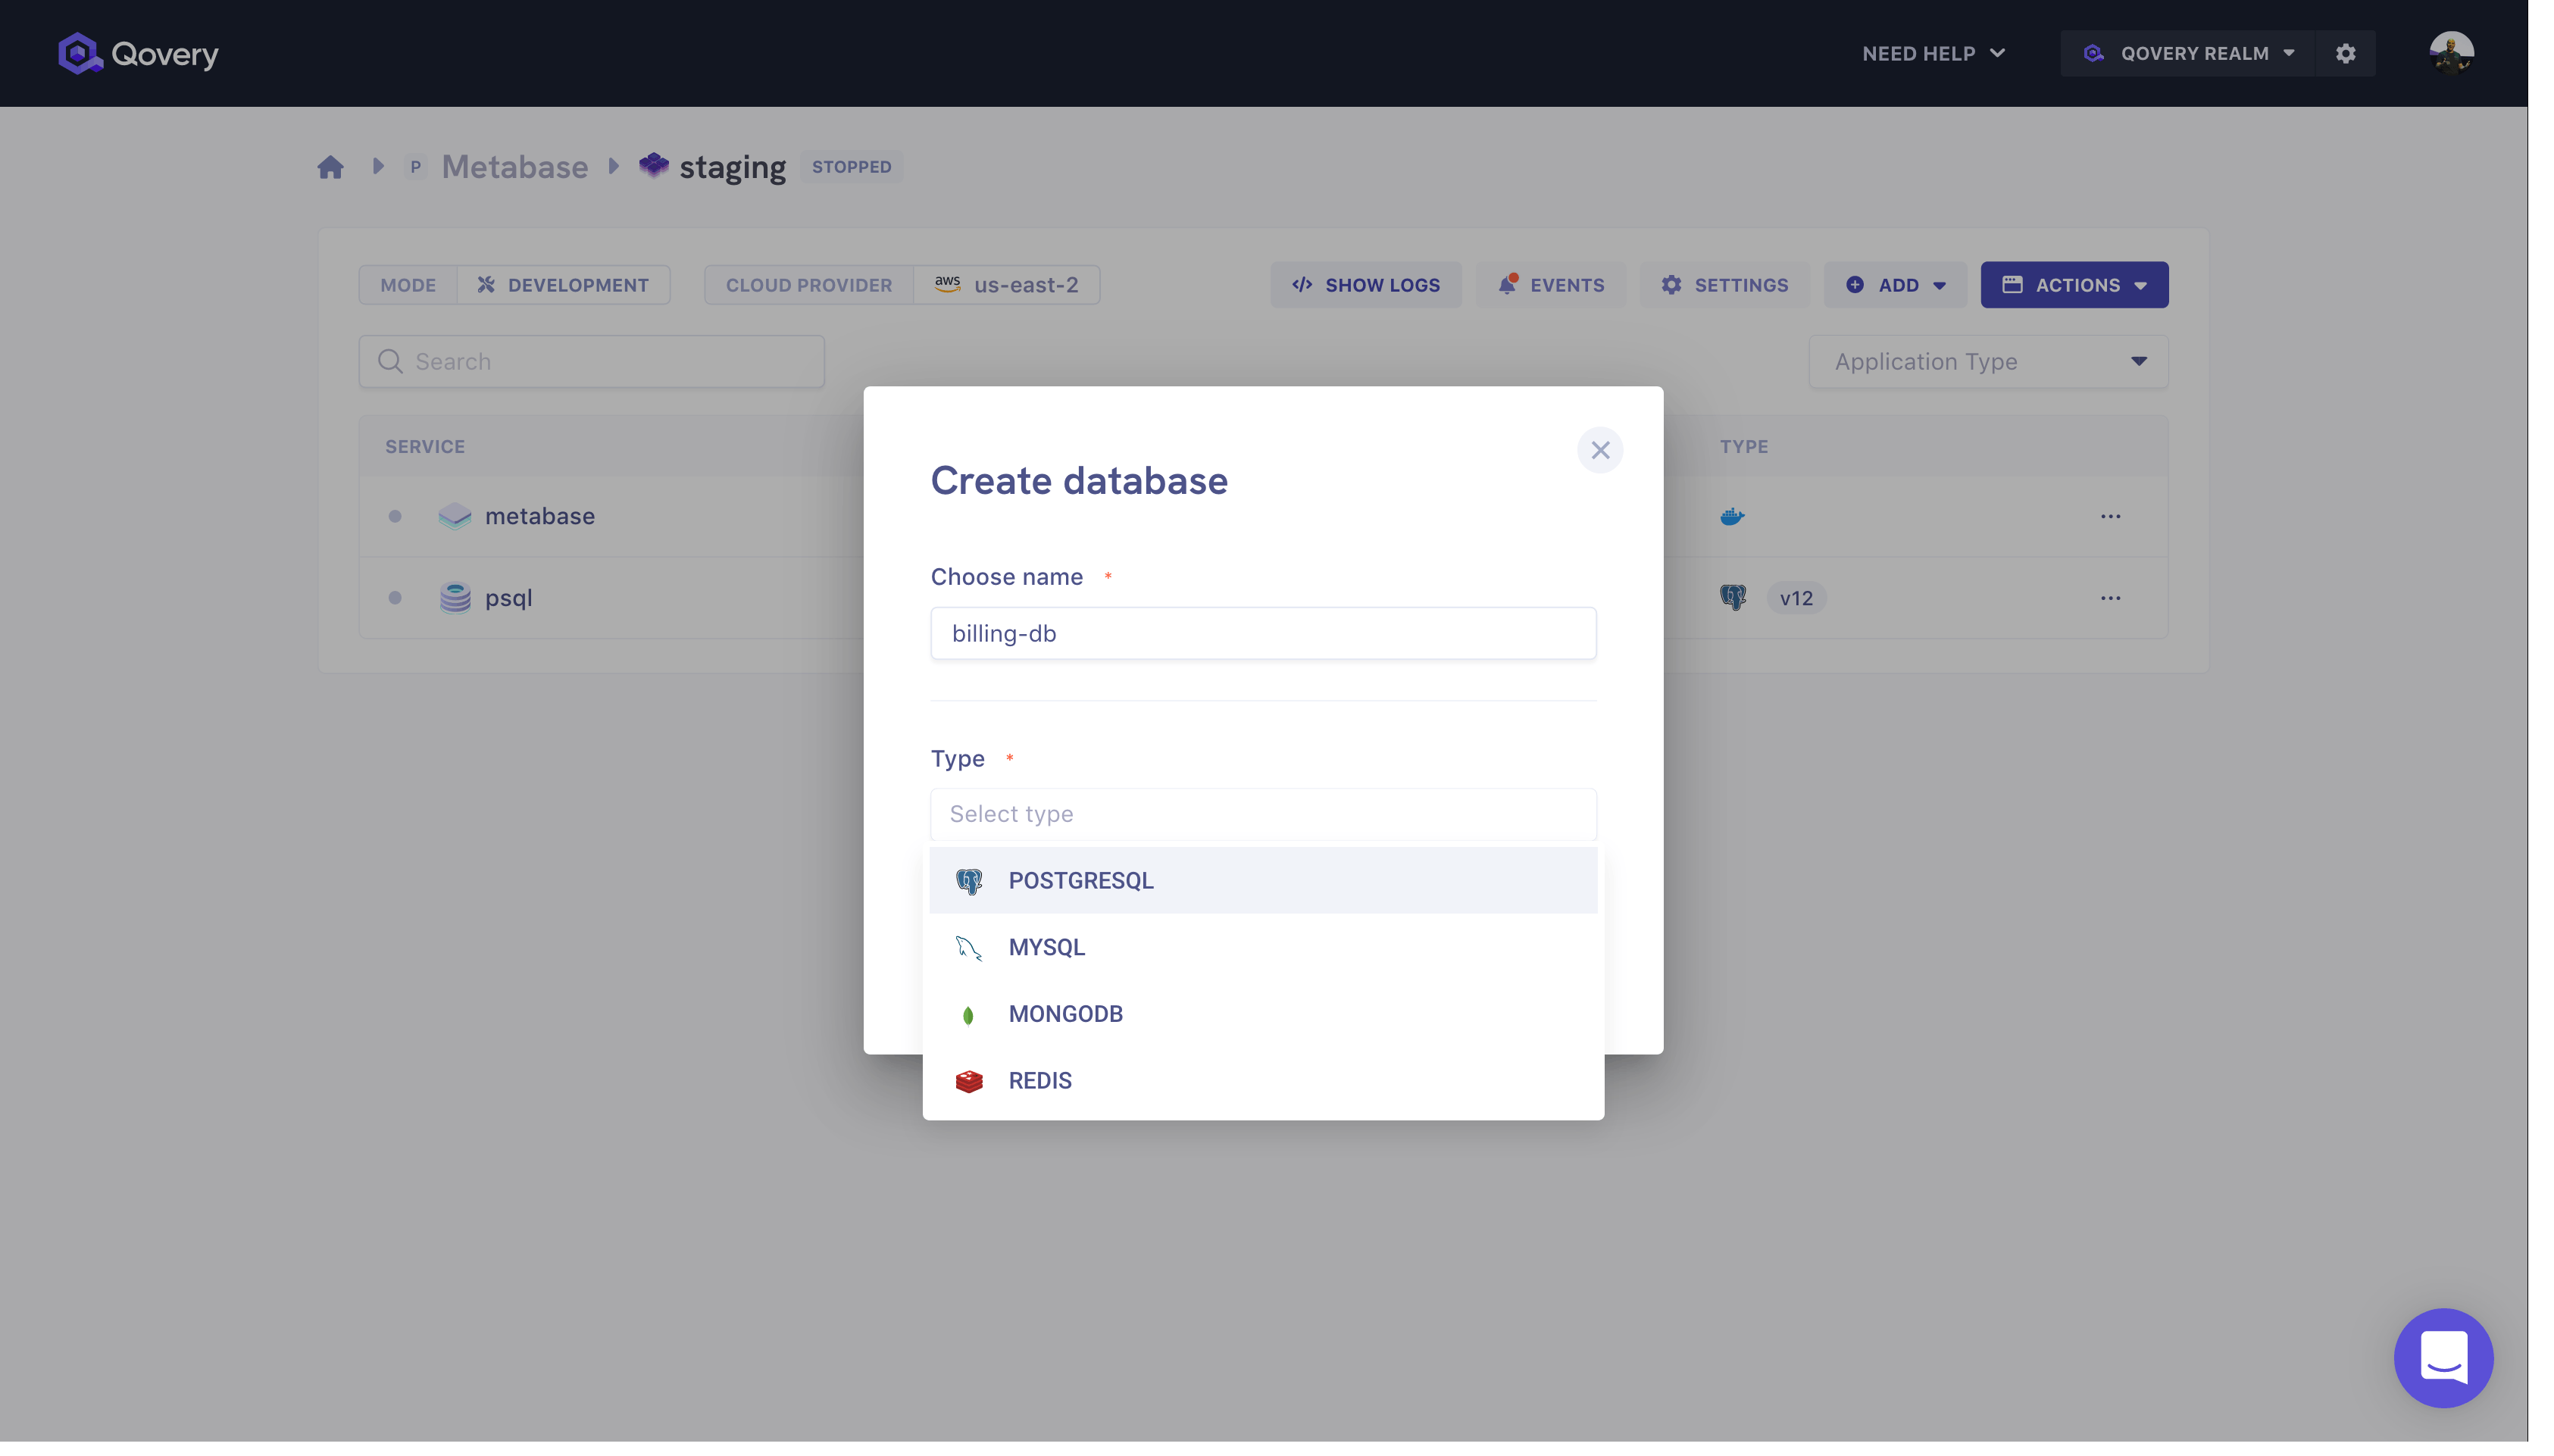Open the user avatar menu
Image resolution: width=2554 pixels, height=1456 pixels.
point(2451,53)
